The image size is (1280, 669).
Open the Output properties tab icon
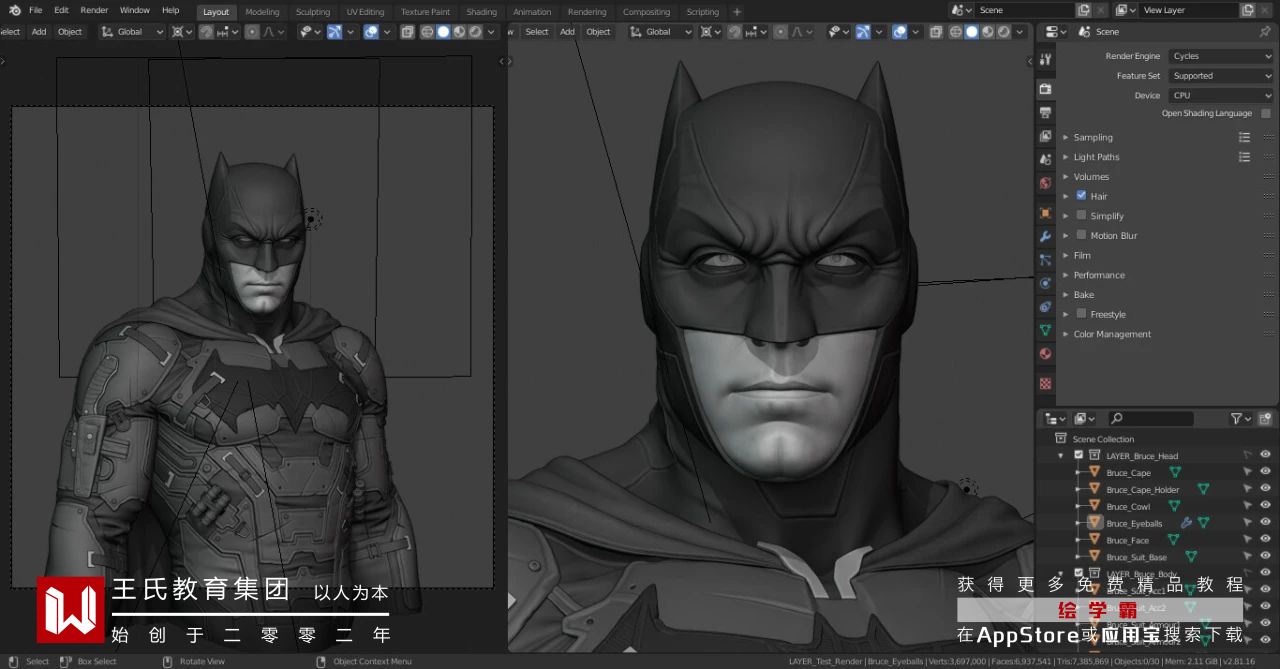[x=1045, y=113]
